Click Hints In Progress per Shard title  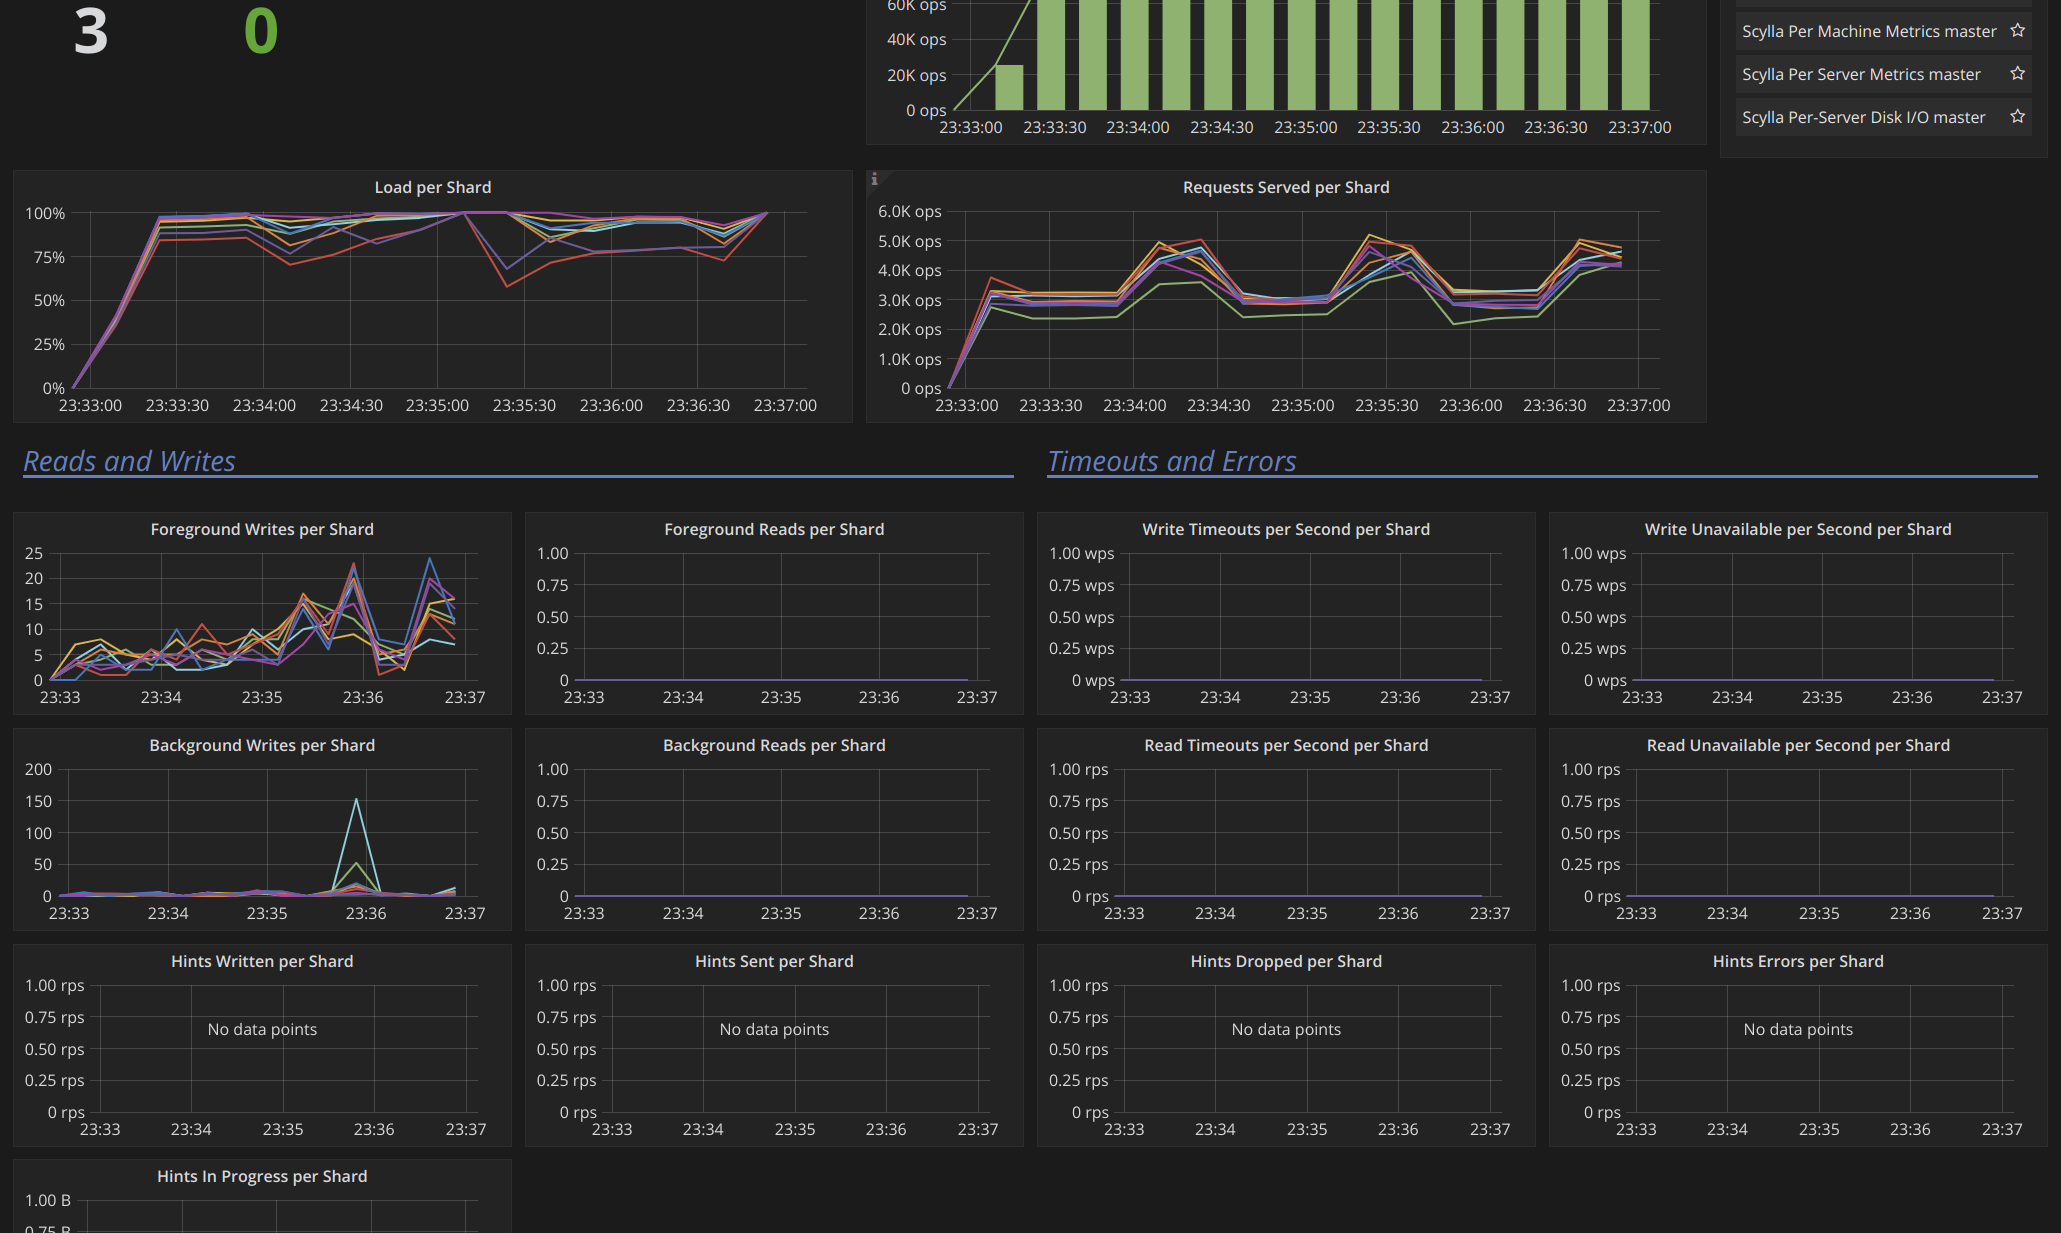(x=262, y=1176)
